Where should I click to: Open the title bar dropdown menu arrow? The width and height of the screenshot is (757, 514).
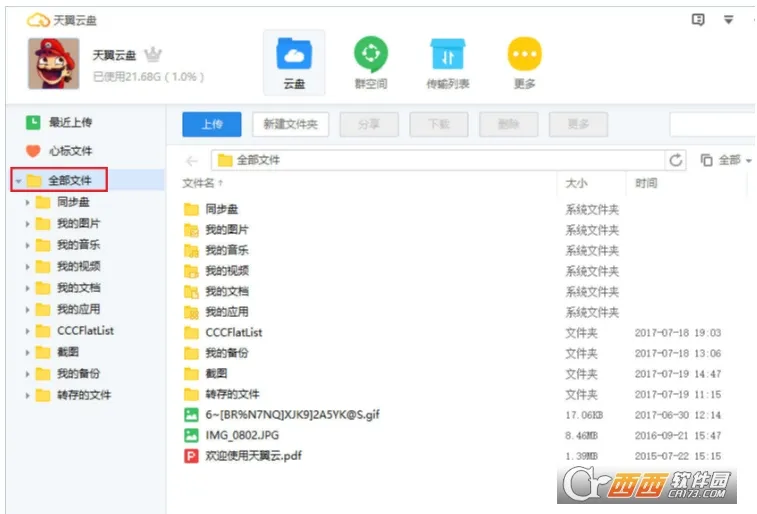click(x=729, y=20)
